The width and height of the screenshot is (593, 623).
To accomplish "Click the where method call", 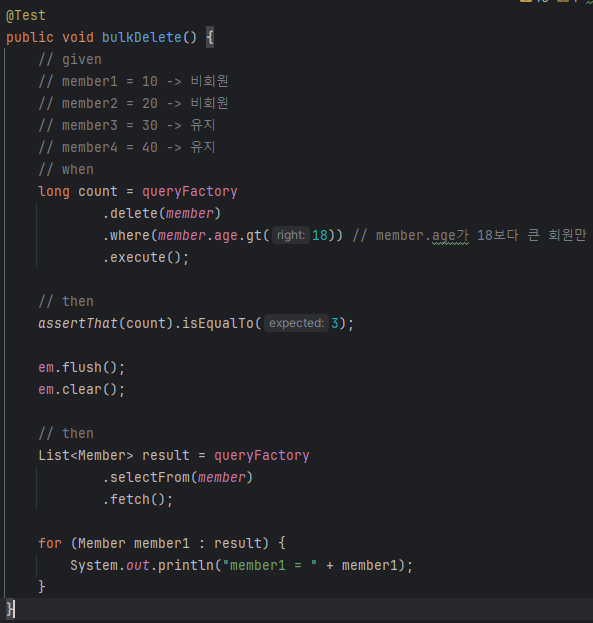I will [x=130, y=236].
